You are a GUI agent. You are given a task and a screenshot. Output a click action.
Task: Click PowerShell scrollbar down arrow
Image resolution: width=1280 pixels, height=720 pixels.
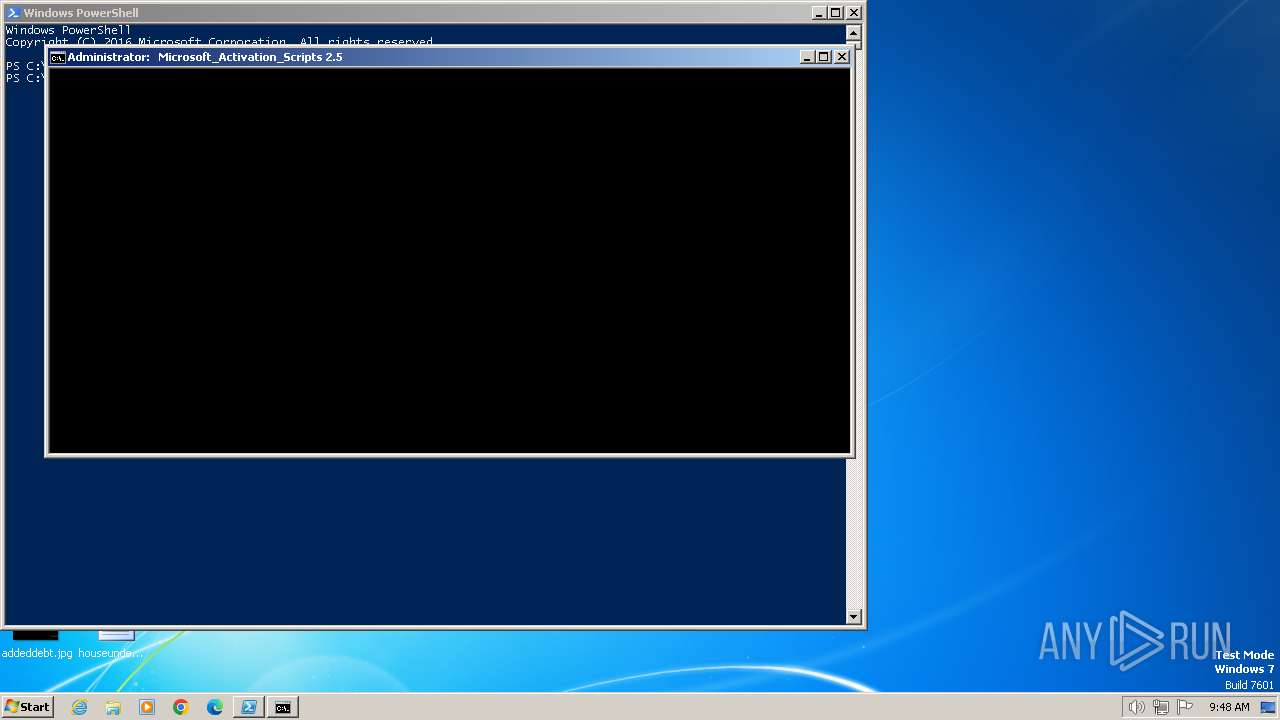click(x=854, y=617)
